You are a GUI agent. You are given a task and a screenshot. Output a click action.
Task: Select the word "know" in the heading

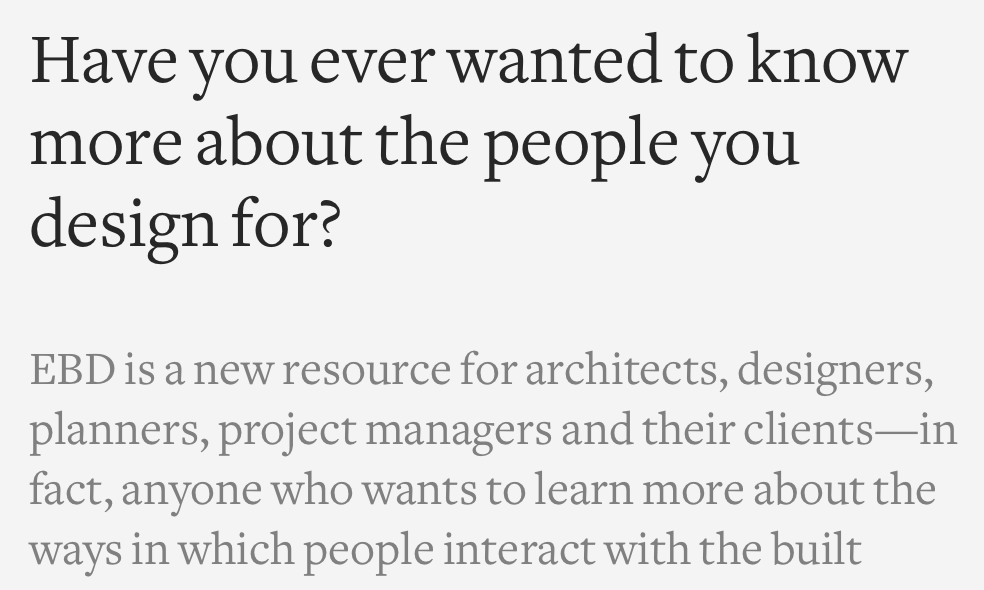pyautogui.click(x=827, y=60)
